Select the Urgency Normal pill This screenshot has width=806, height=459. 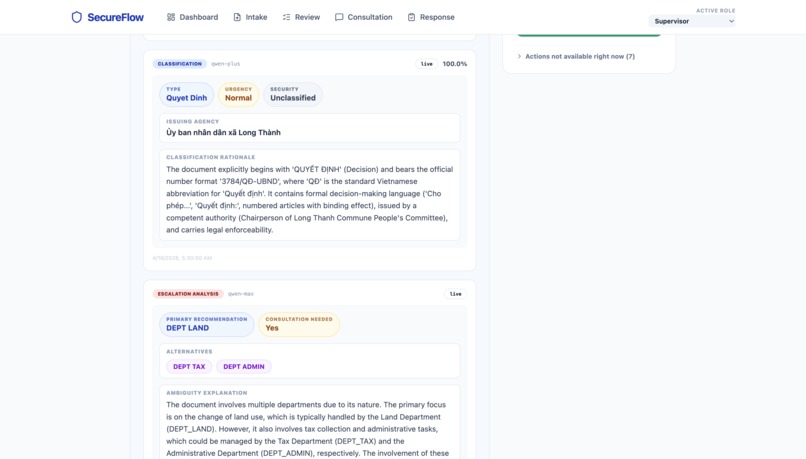[239, 95]
